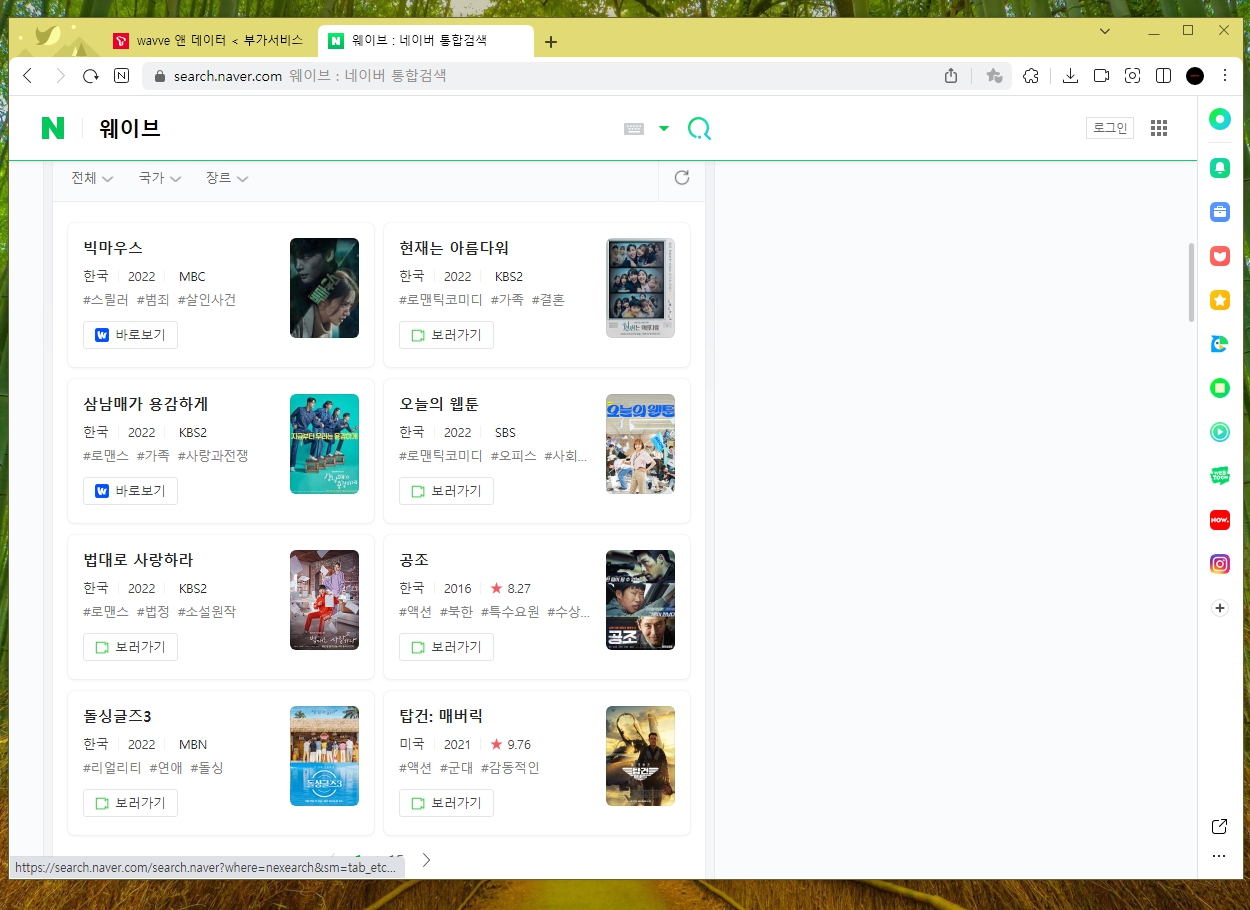This screenshot has height=910, width=1250.
Task: Open the Naver services grid icon
Action: coord(1159,128)
